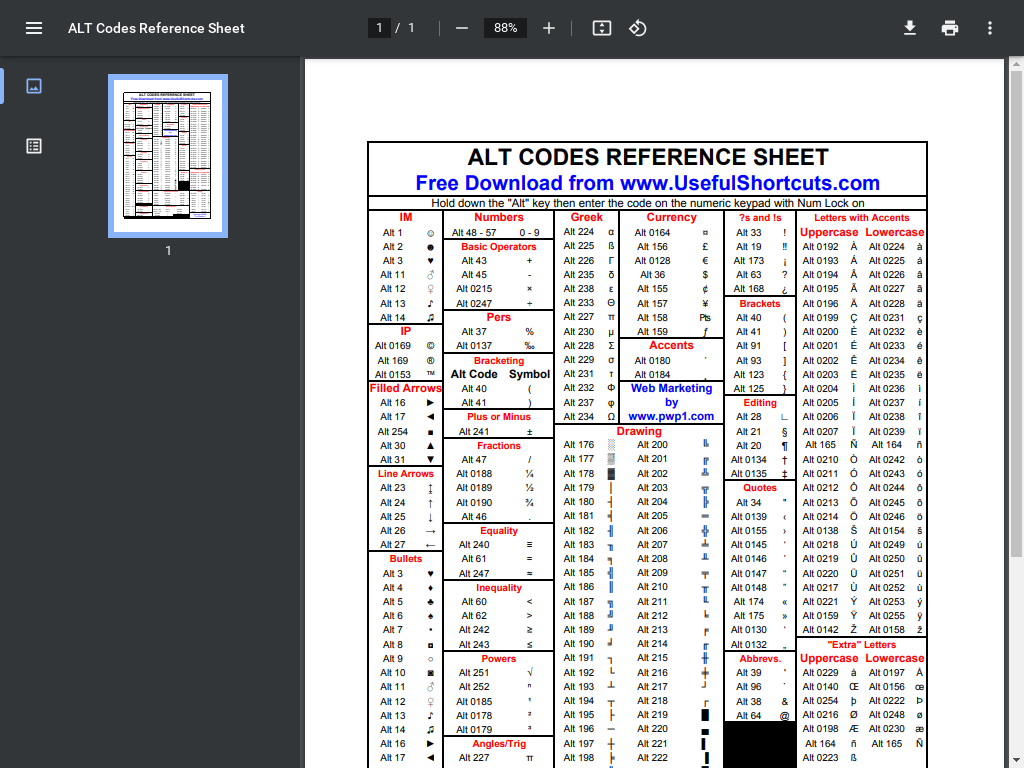Click the zoom in plus button

coord(549,28)
